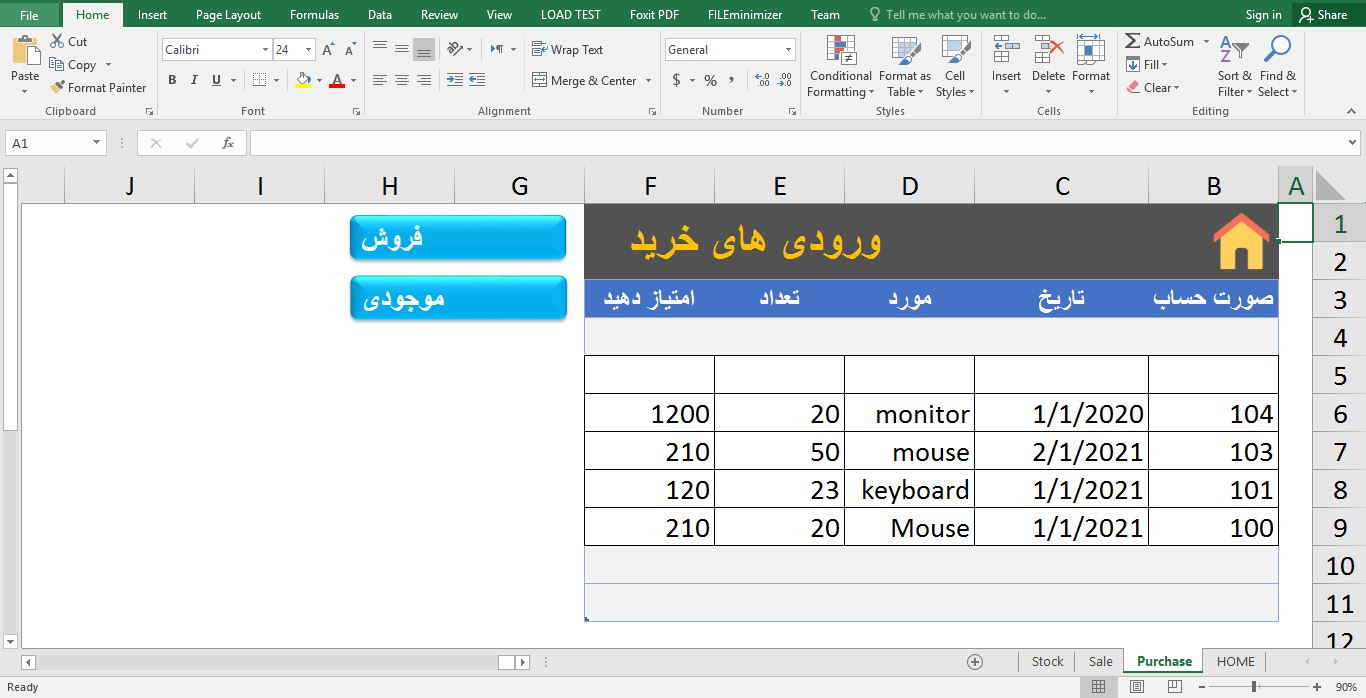Align text to middle vertically
This screenshot has width=1366, height=698.
point(401,49)
